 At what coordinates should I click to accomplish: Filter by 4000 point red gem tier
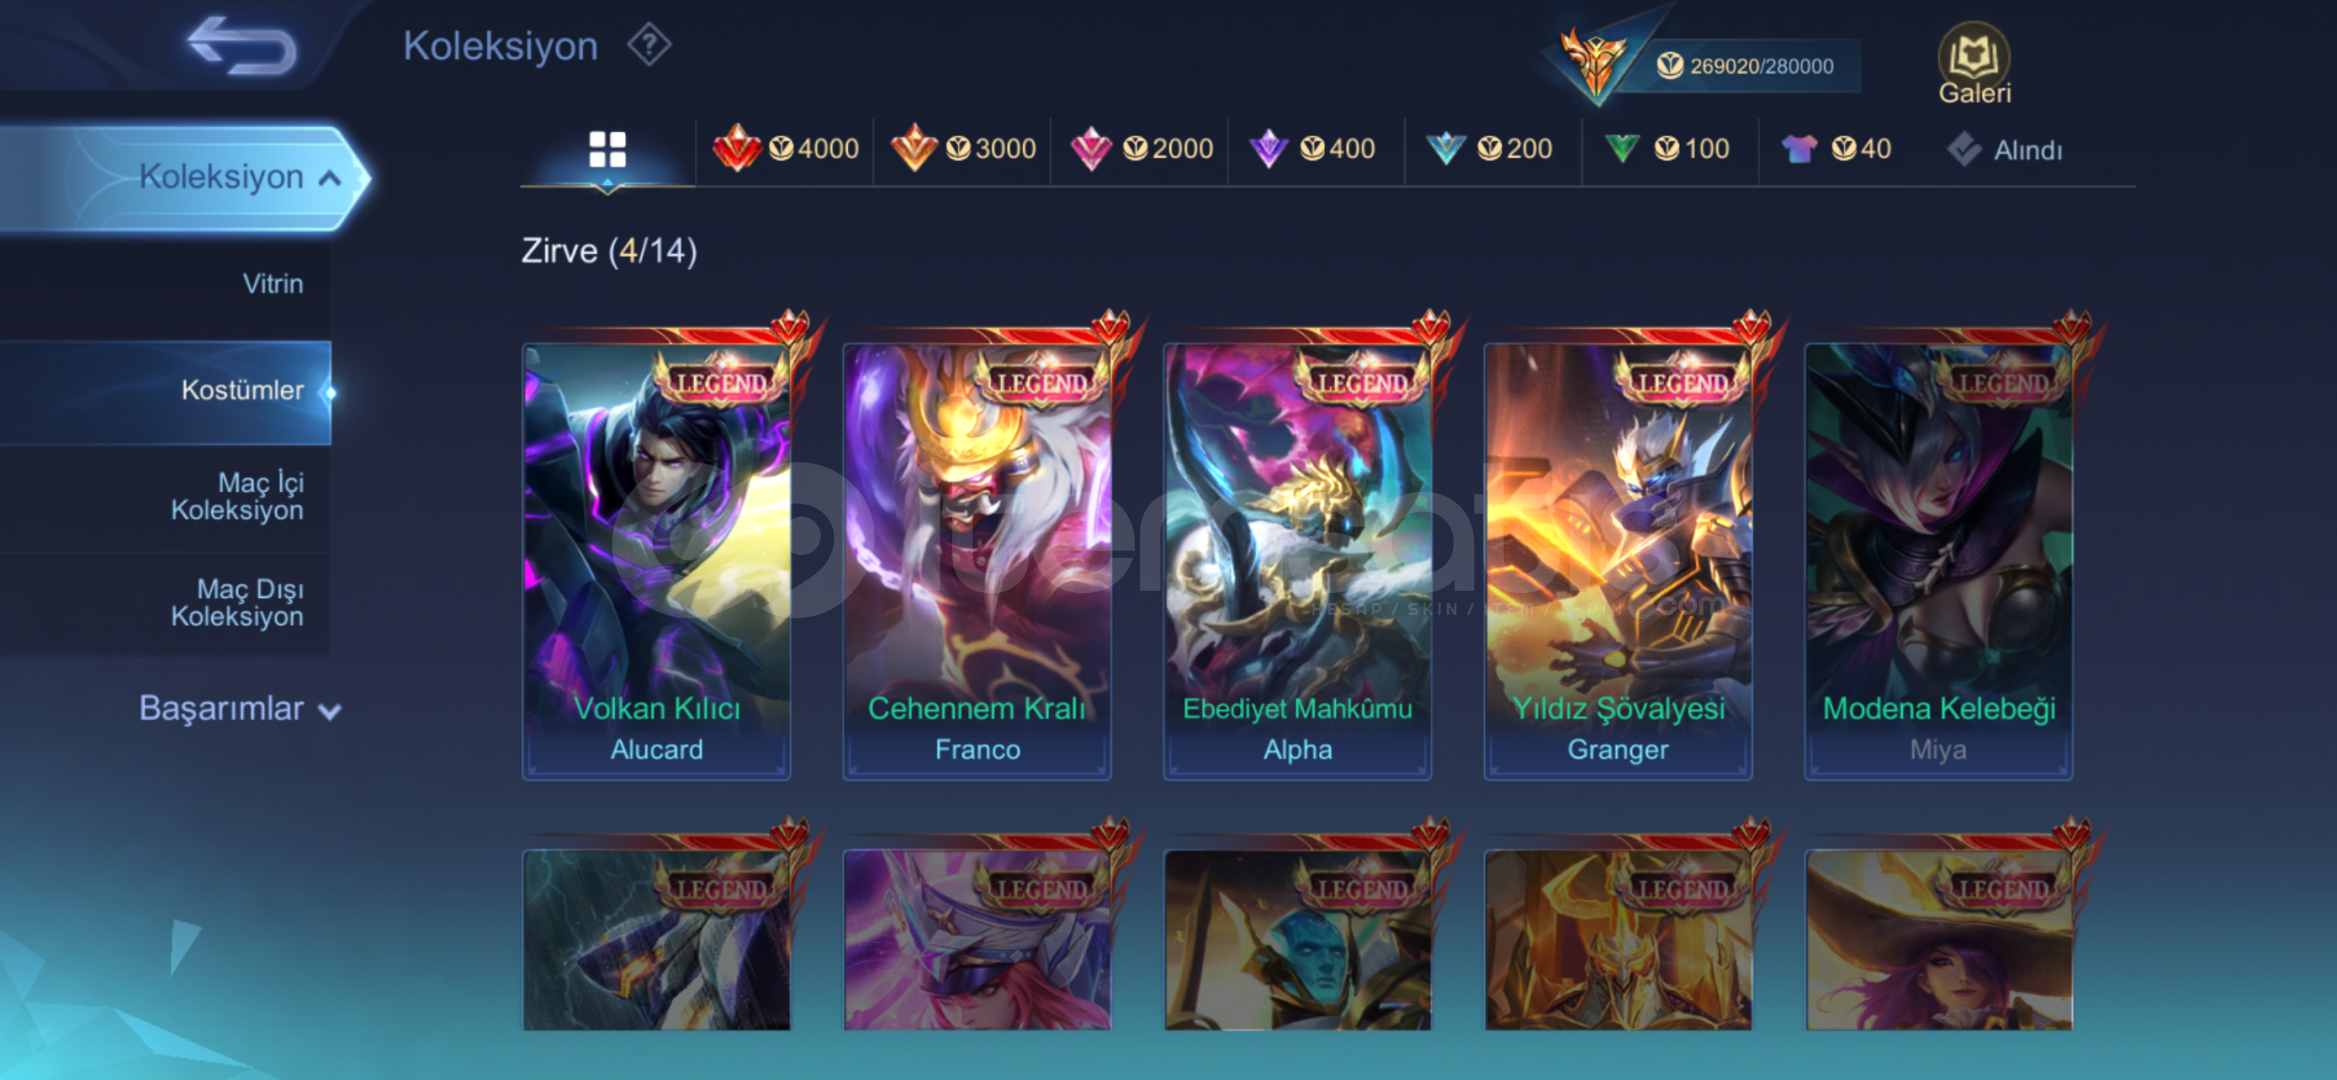tap(786, 149)
